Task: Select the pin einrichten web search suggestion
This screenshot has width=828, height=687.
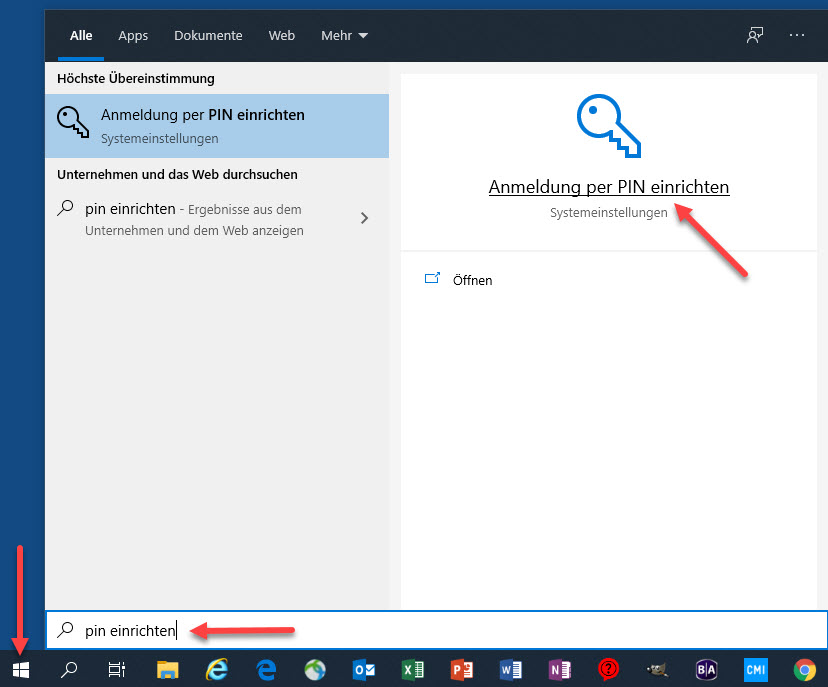Action: [x=217, y=219]
